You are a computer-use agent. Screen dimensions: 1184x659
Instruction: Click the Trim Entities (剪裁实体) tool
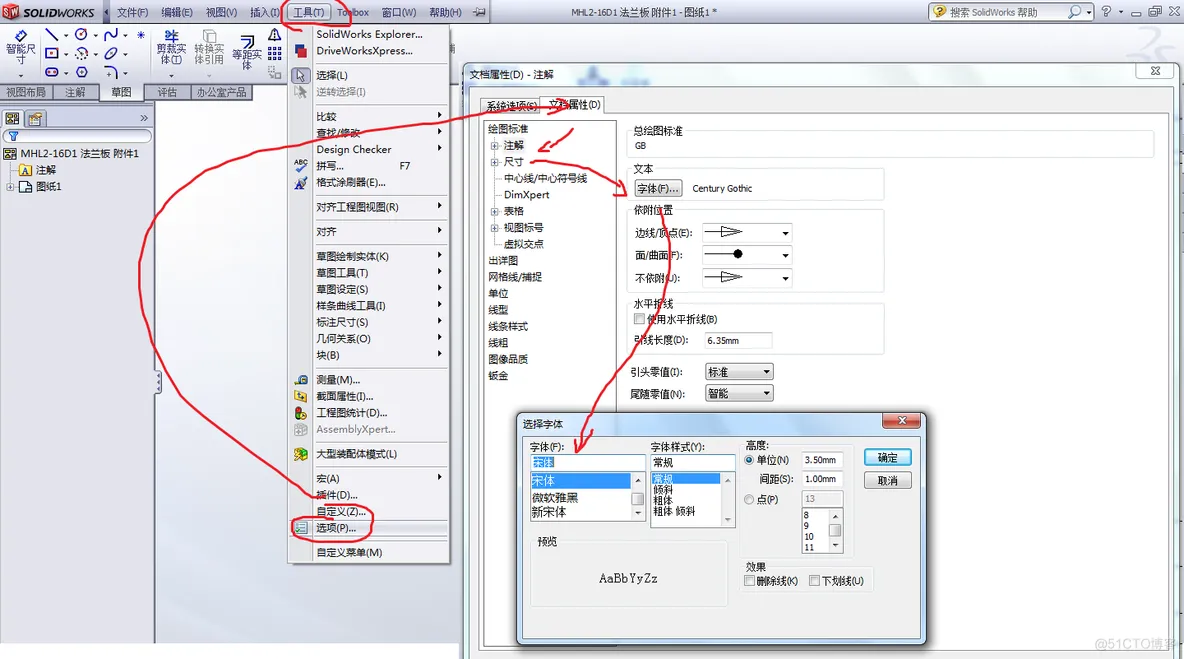tap(171, 47)
